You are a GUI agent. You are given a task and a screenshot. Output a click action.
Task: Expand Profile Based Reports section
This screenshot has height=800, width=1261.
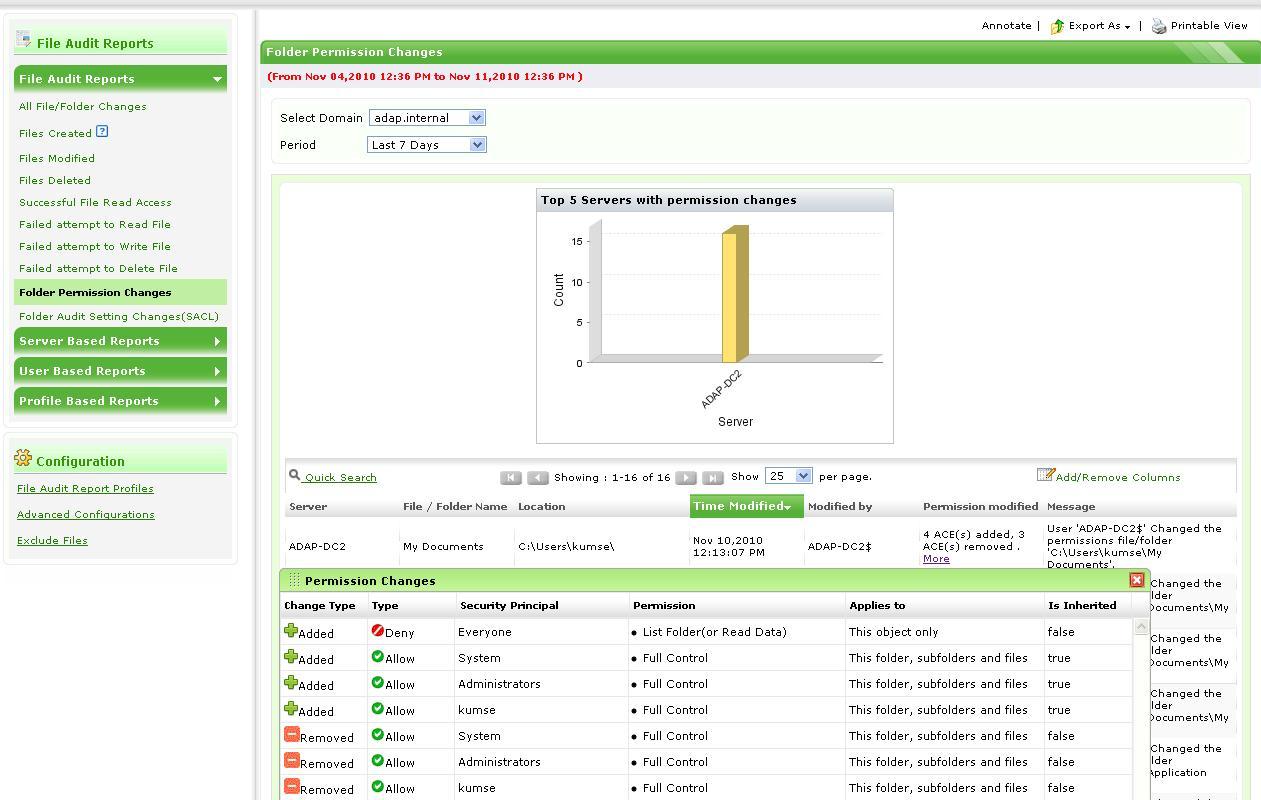pos(120,401)
